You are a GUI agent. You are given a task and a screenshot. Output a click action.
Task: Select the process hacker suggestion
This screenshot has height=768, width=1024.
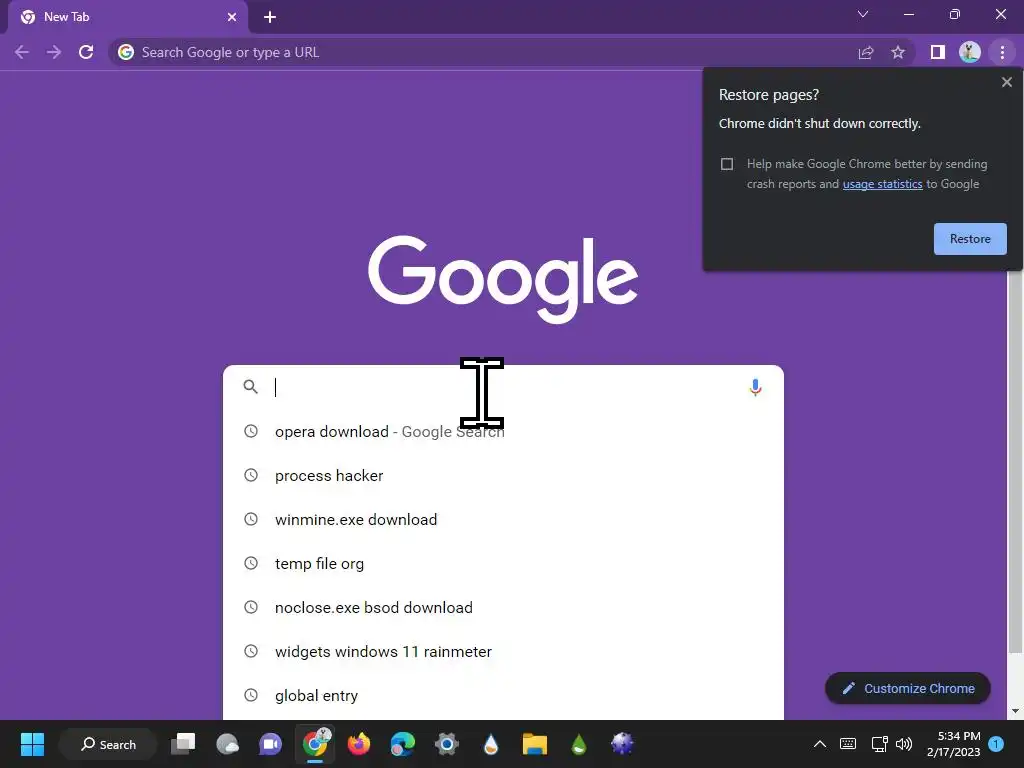click(503, 475)
